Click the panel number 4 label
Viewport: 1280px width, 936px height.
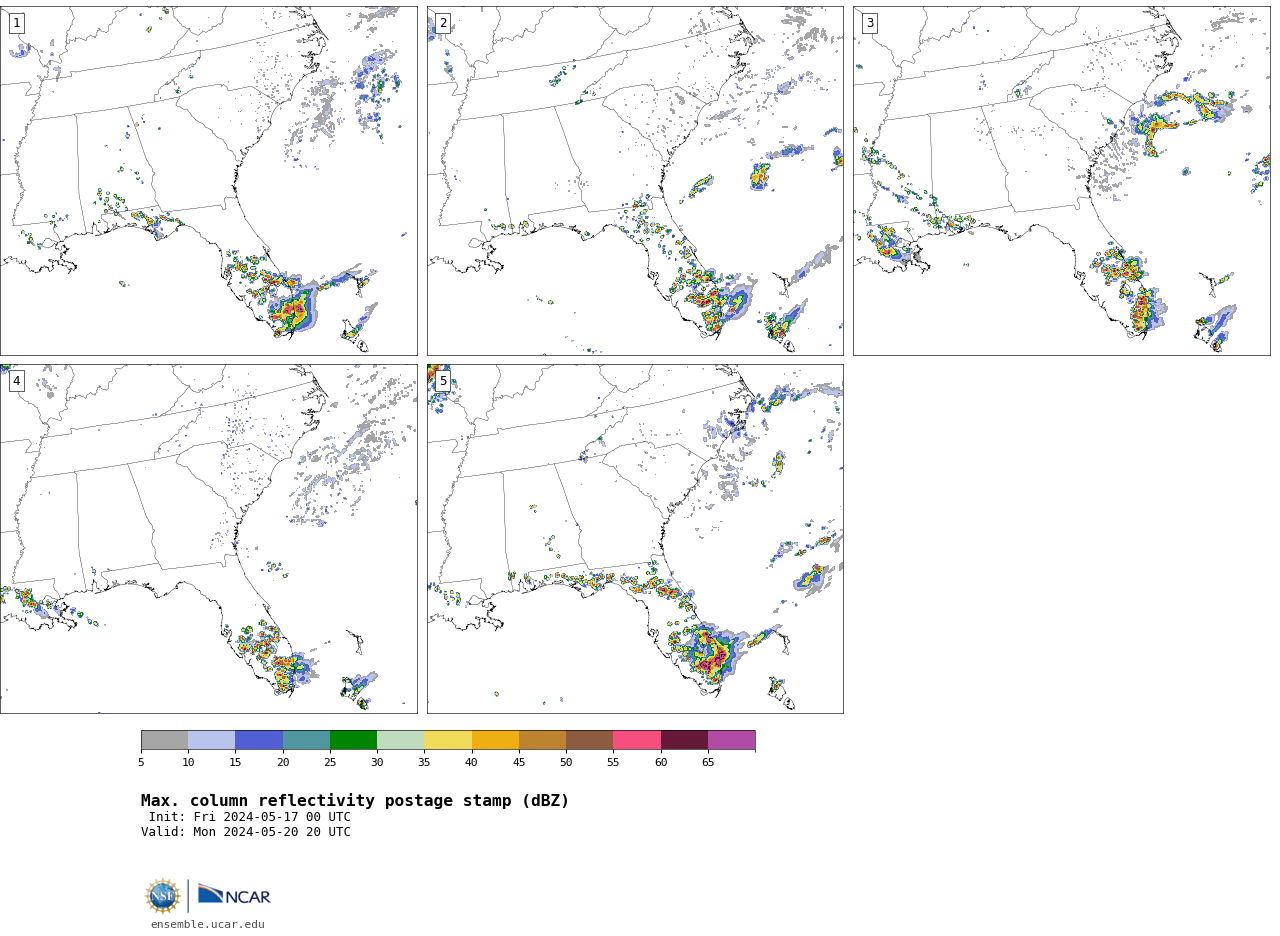pyautogui.click(x=16, y=381)
